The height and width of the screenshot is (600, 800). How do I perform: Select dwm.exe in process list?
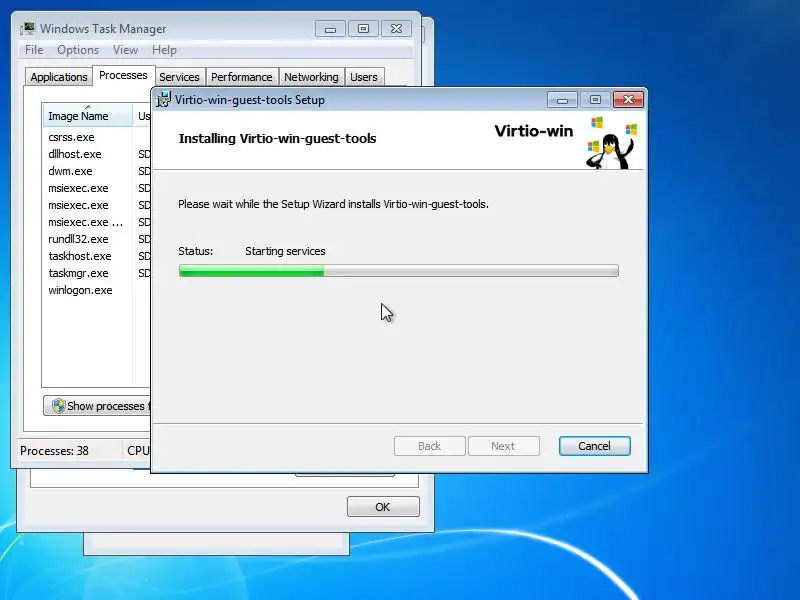pos(70,171)
